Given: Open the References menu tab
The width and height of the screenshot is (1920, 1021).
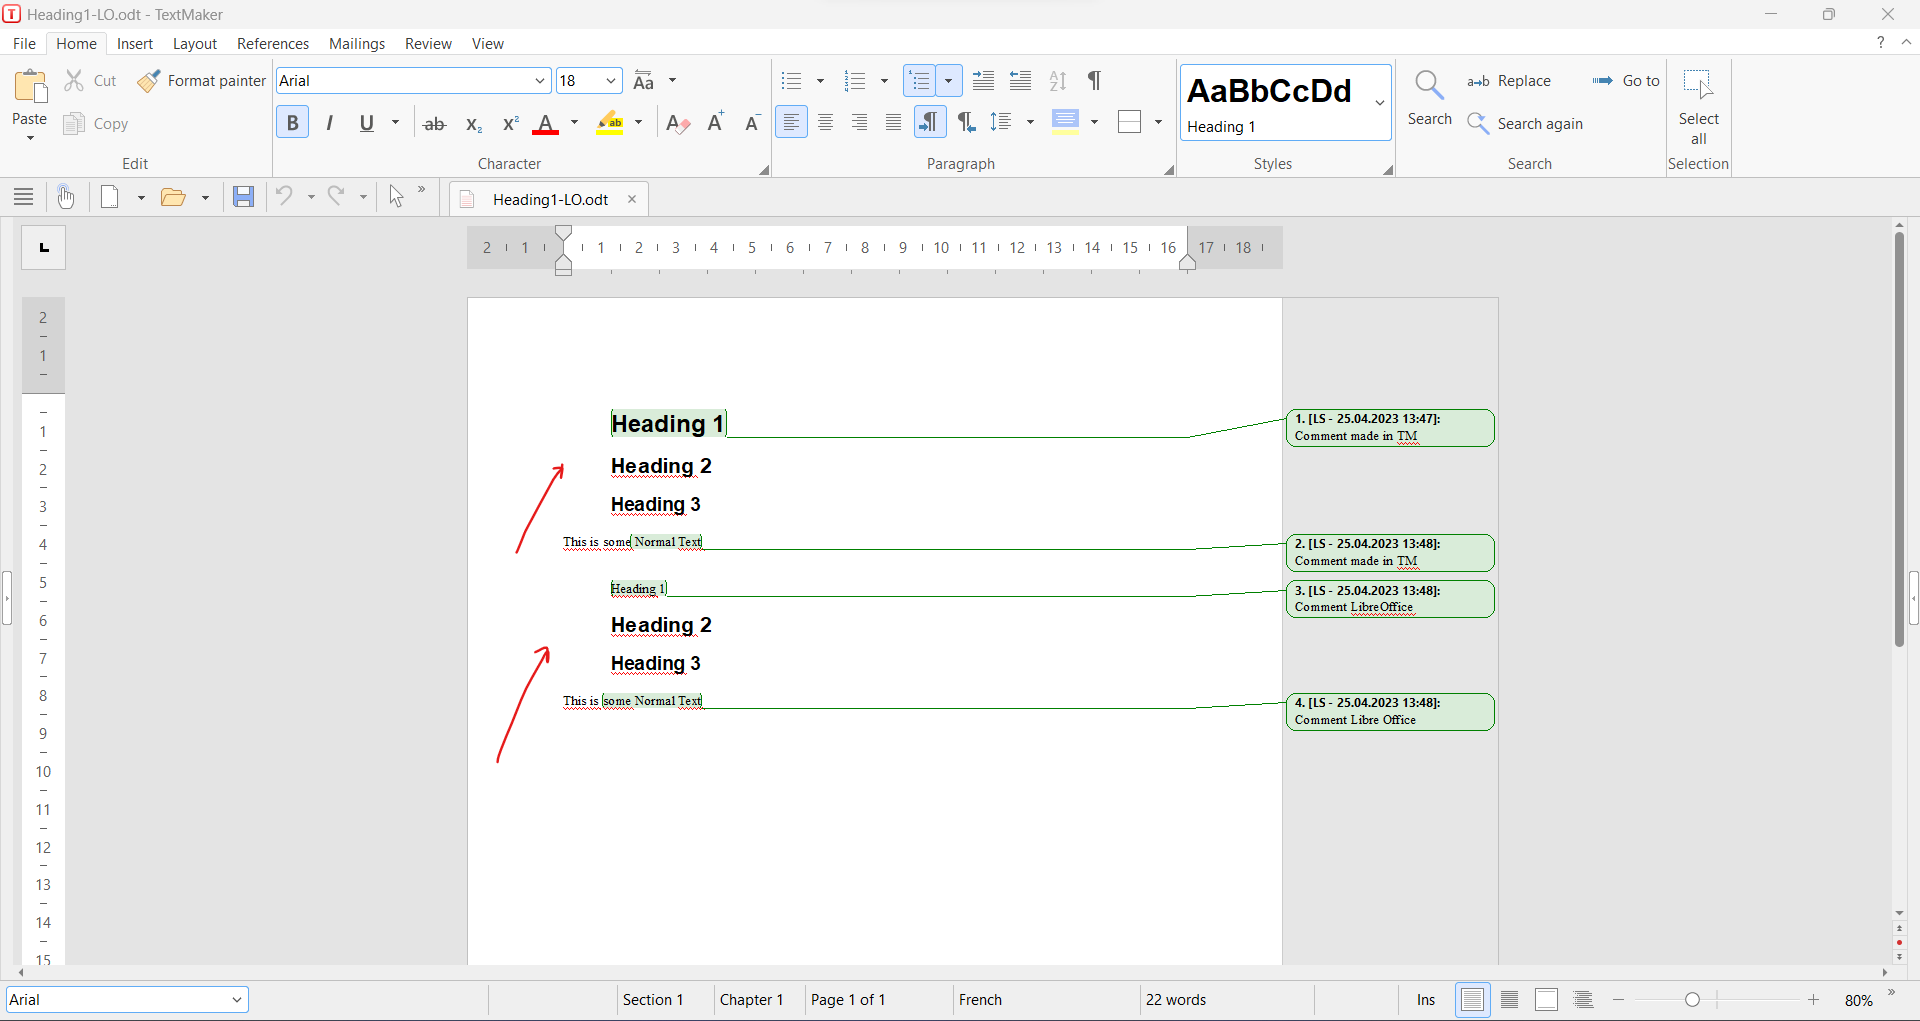Looking at the screenshot, I should point(272,44).
